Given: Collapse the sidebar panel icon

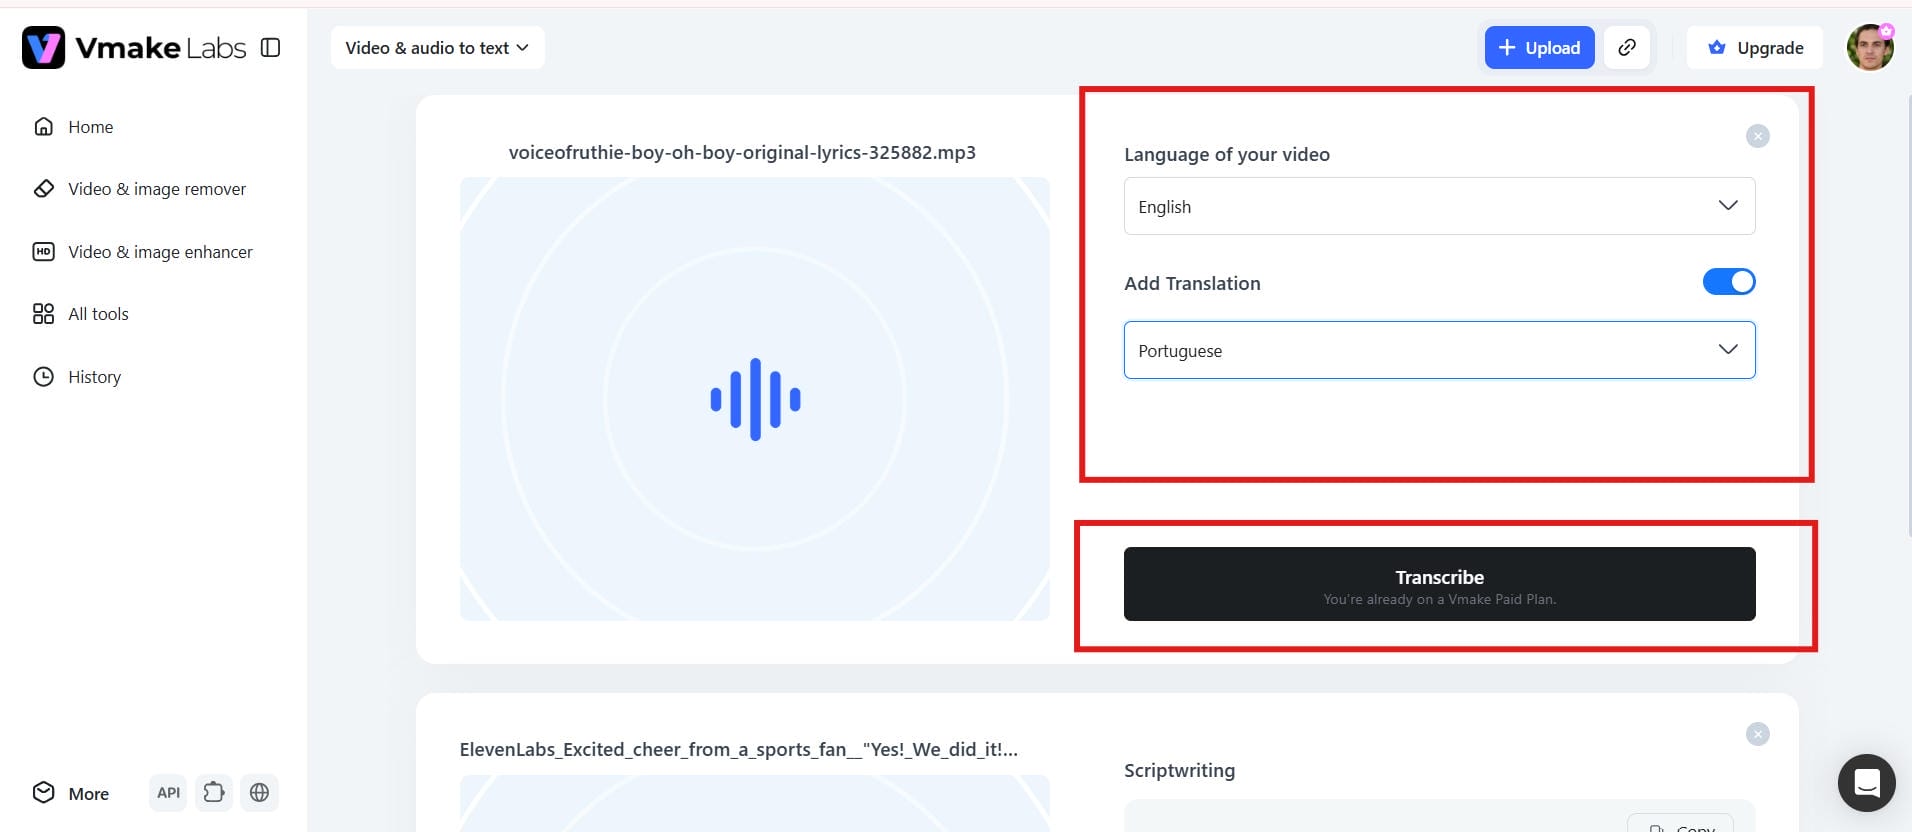Looking at the screenshot, I should (x=270, y=47).
